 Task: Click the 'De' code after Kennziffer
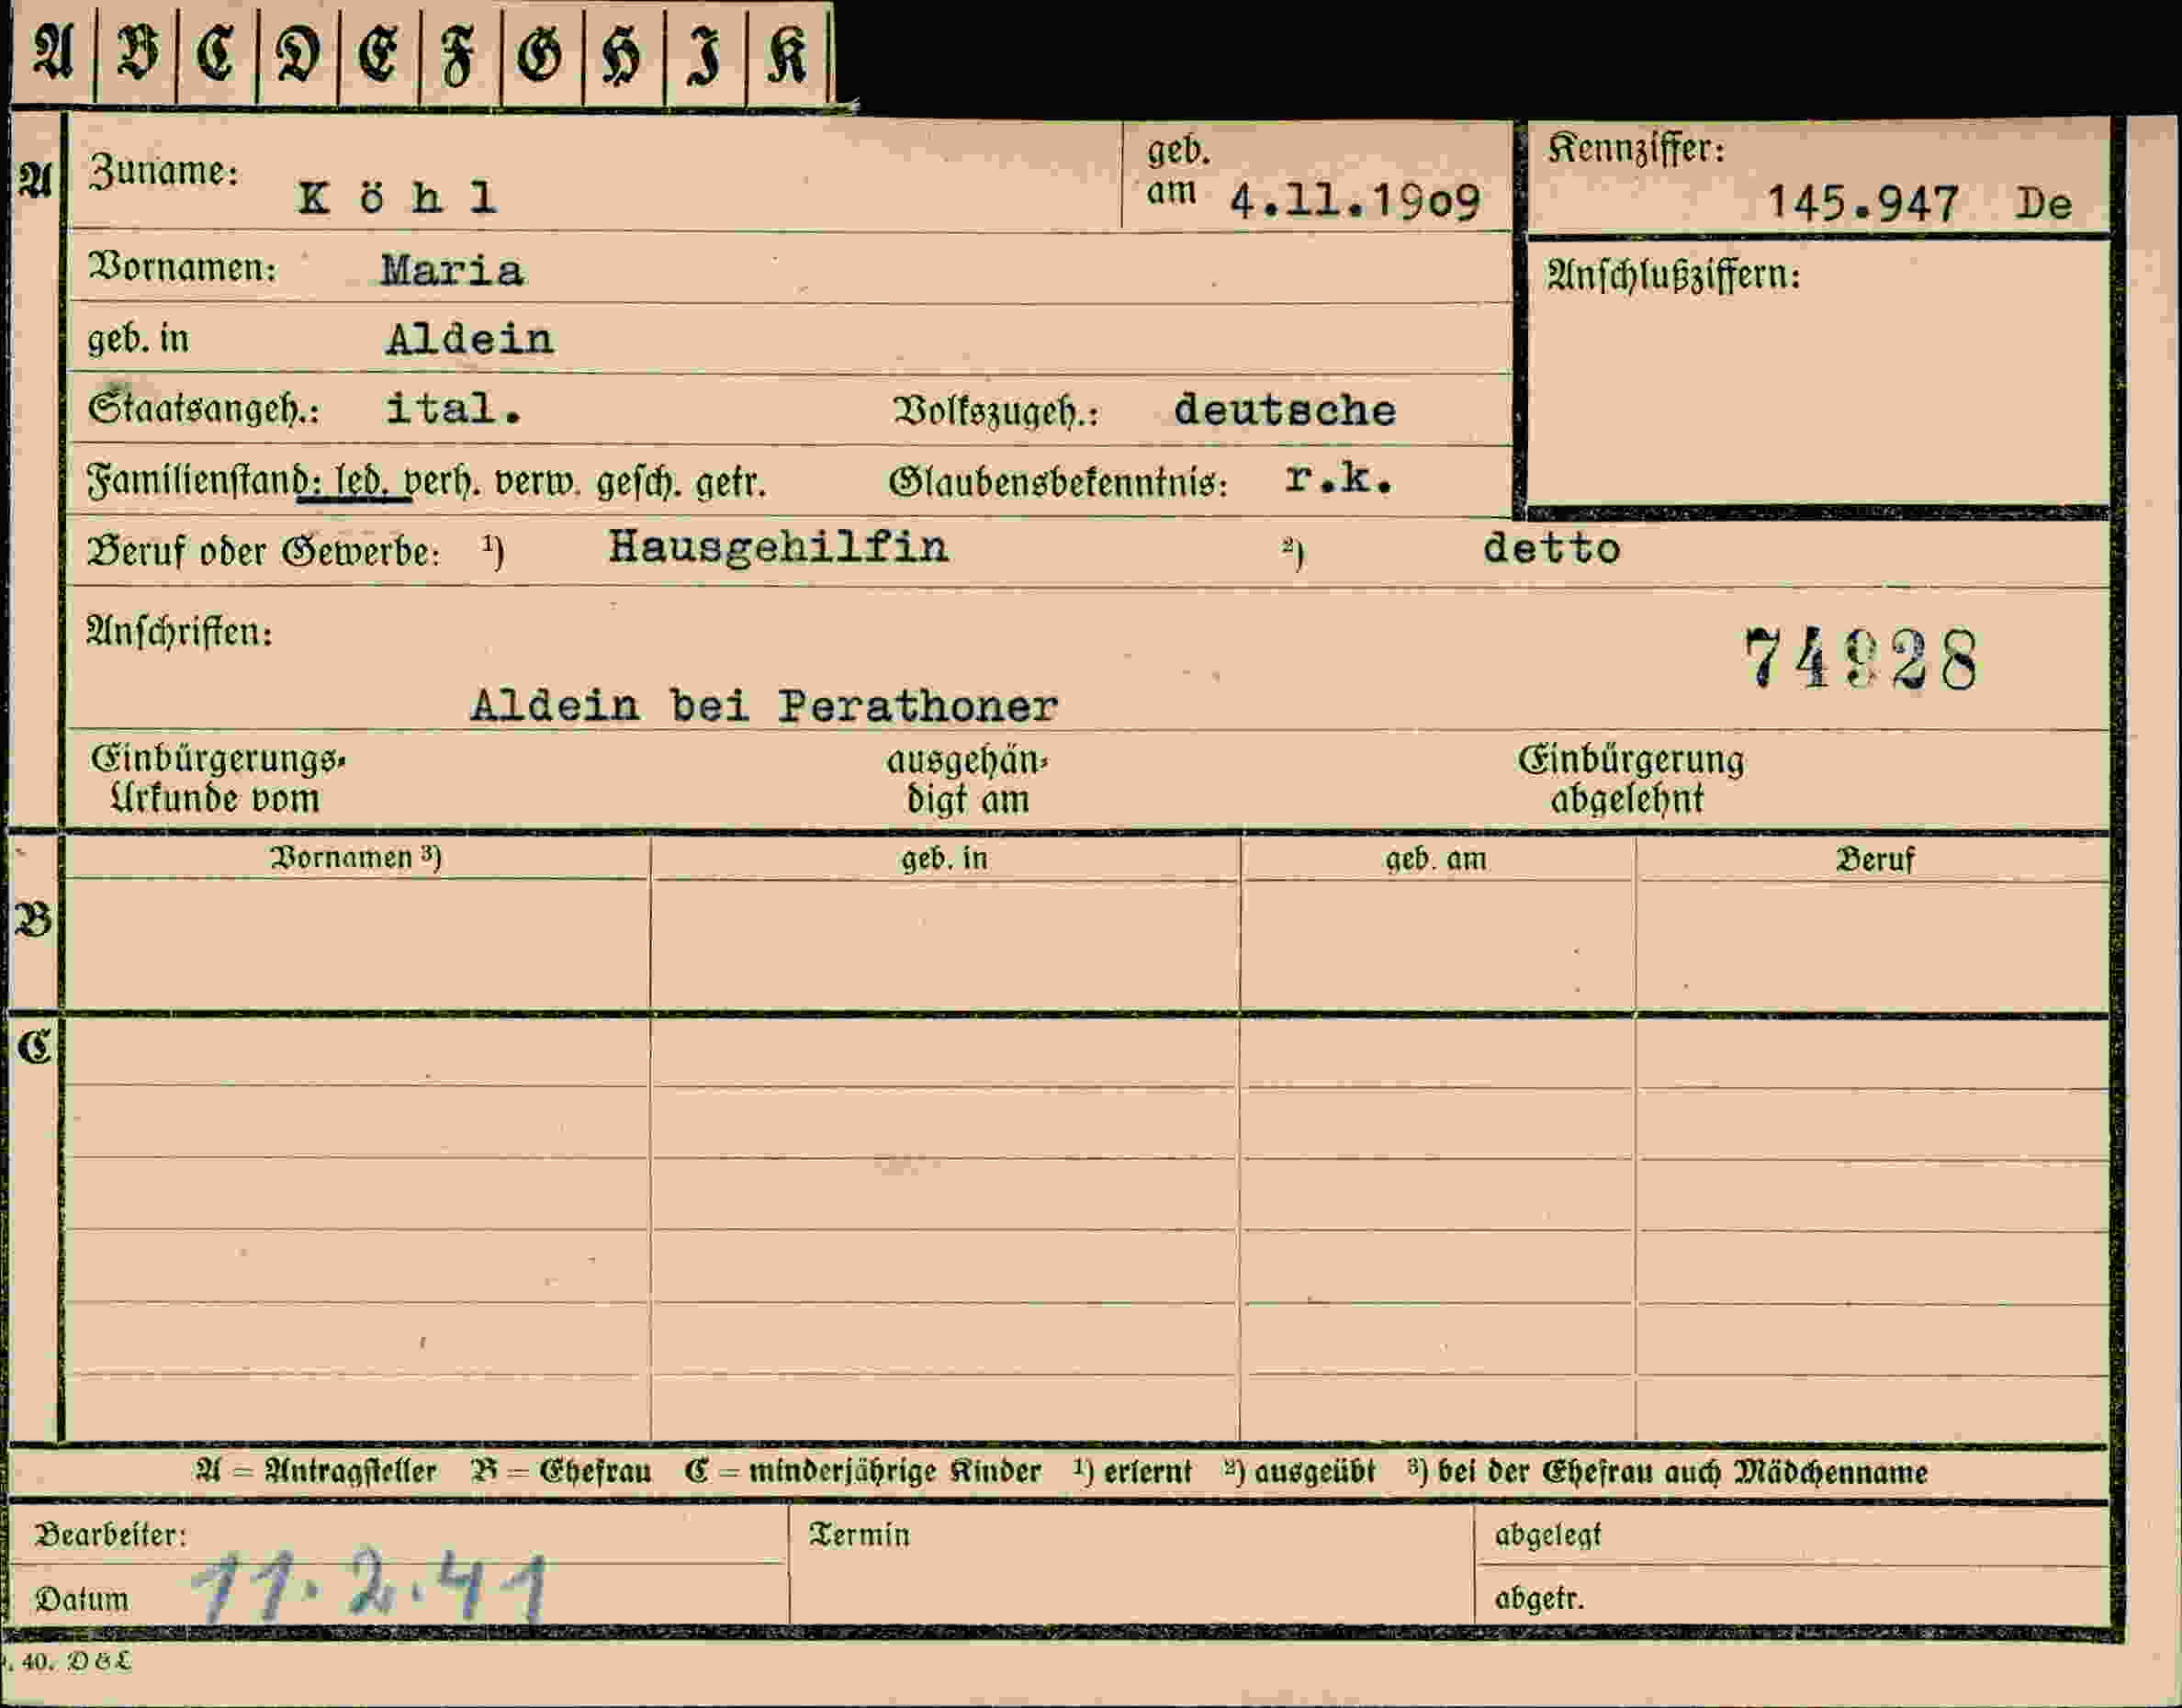[x=2043, y=204]
